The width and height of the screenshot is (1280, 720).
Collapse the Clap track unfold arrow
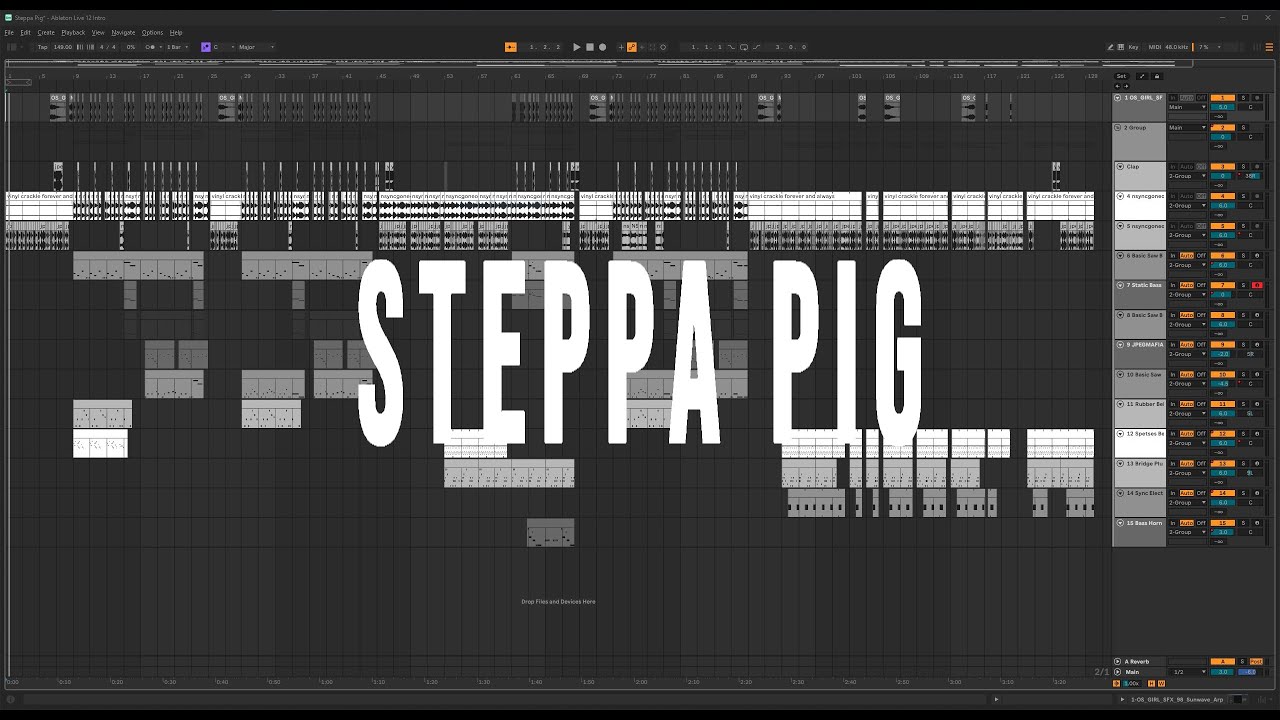[1120, 167]
